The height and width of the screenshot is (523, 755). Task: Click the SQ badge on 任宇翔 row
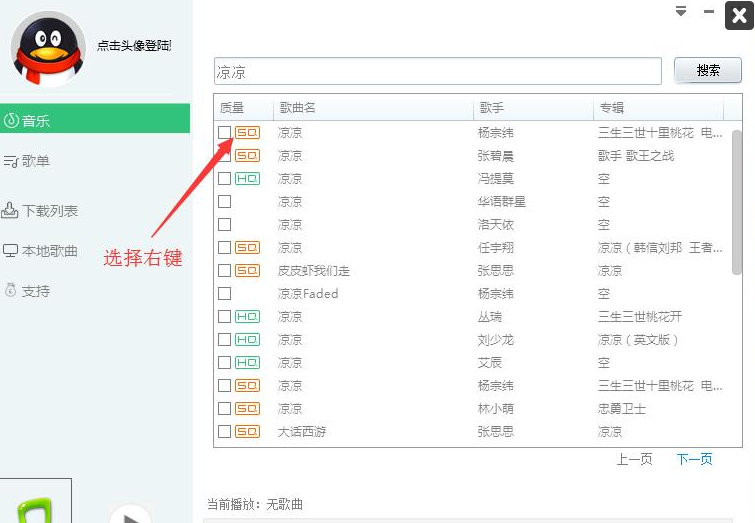pyautogui.click(x=247, y=248)
